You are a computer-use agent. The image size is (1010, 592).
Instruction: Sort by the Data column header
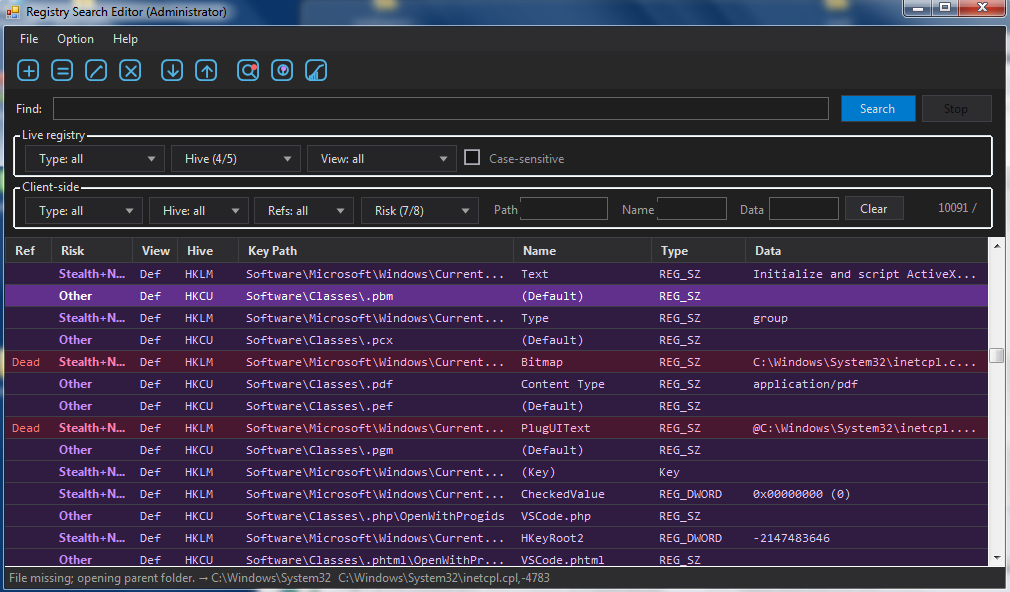[866, 251]
